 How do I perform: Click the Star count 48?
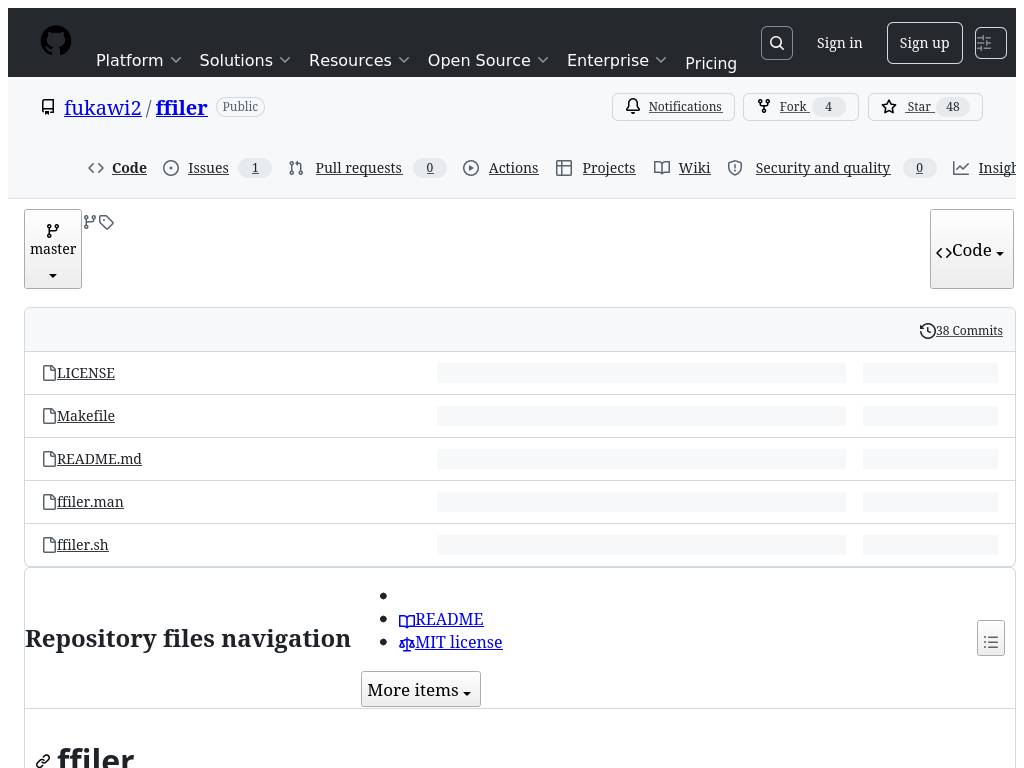[x=953, y=106]
